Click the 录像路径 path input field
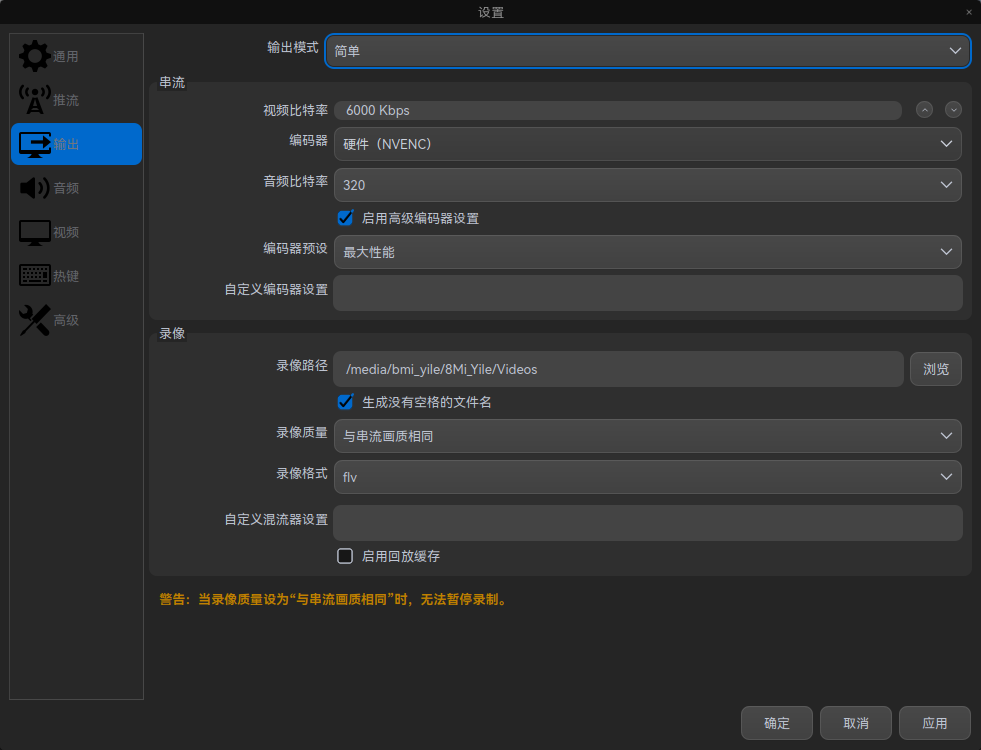This screenshot has width=981, height=750. coord(618,369)
